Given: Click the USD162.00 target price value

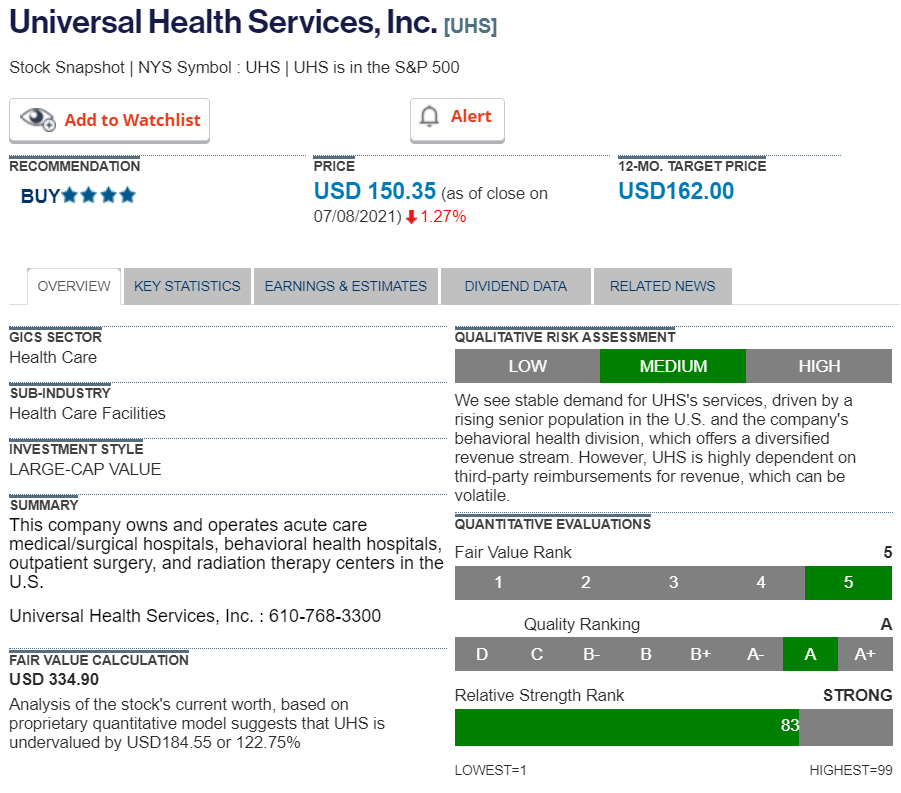Looking at the screenshot, I should point(676,191).
